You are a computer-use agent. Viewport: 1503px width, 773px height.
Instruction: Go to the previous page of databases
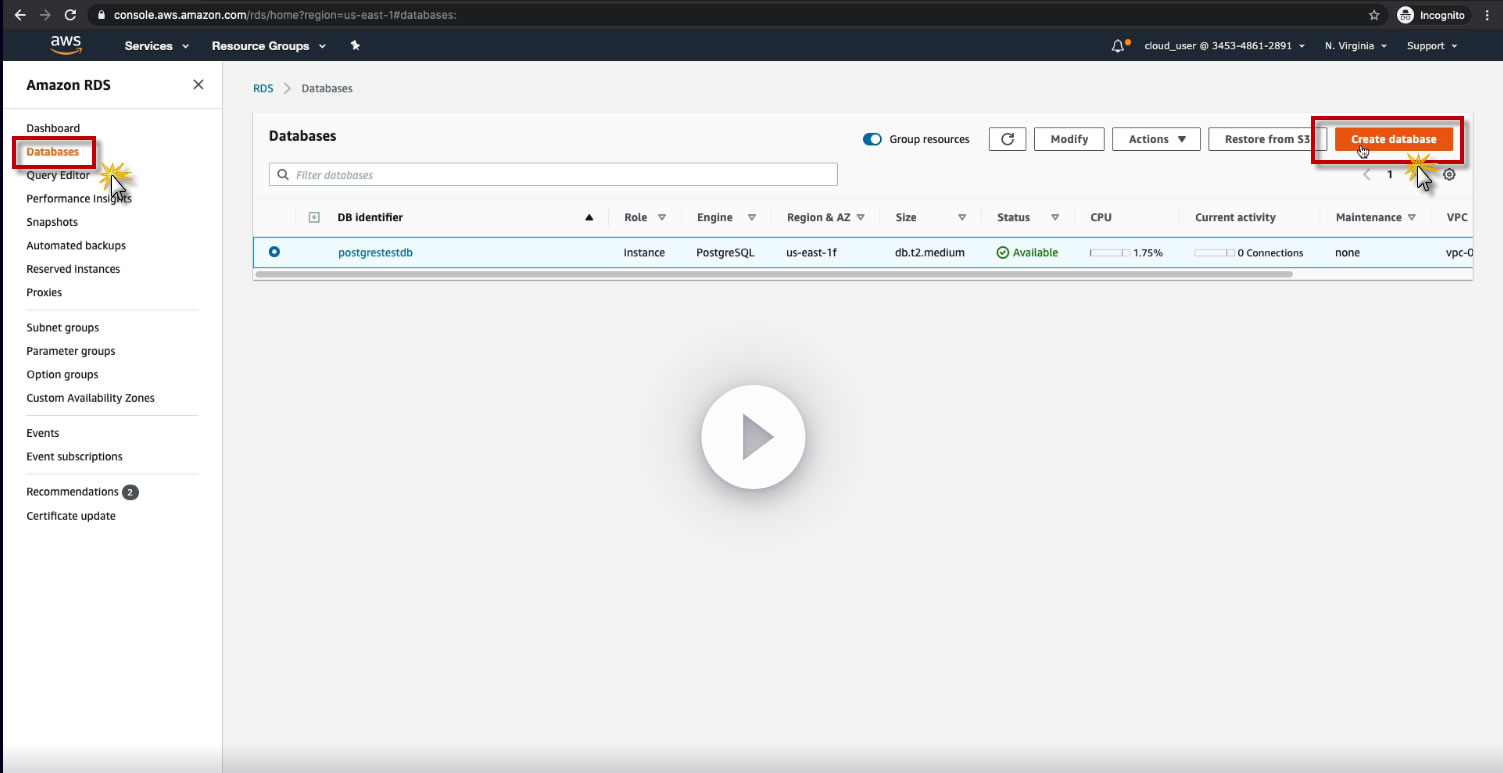[x=1367, y=174]
